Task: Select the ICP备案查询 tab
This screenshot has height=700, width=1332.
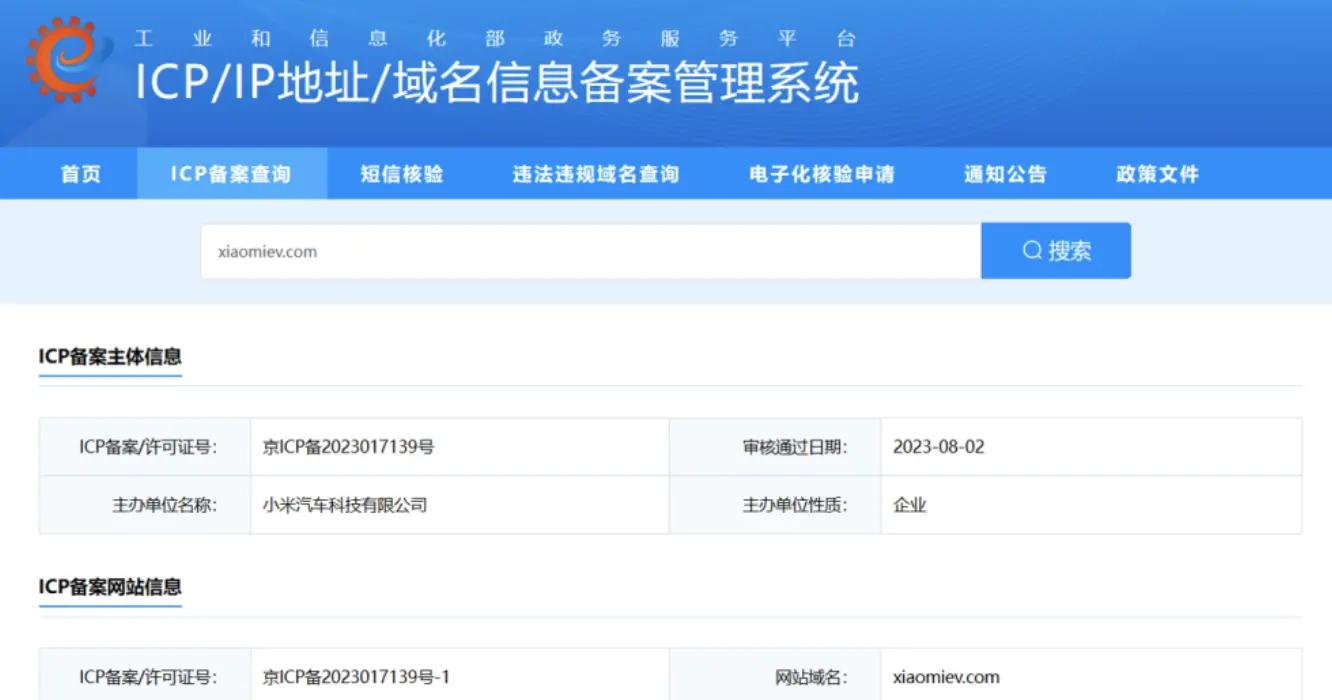Action: pyautogui.click(x=231, y=174)
